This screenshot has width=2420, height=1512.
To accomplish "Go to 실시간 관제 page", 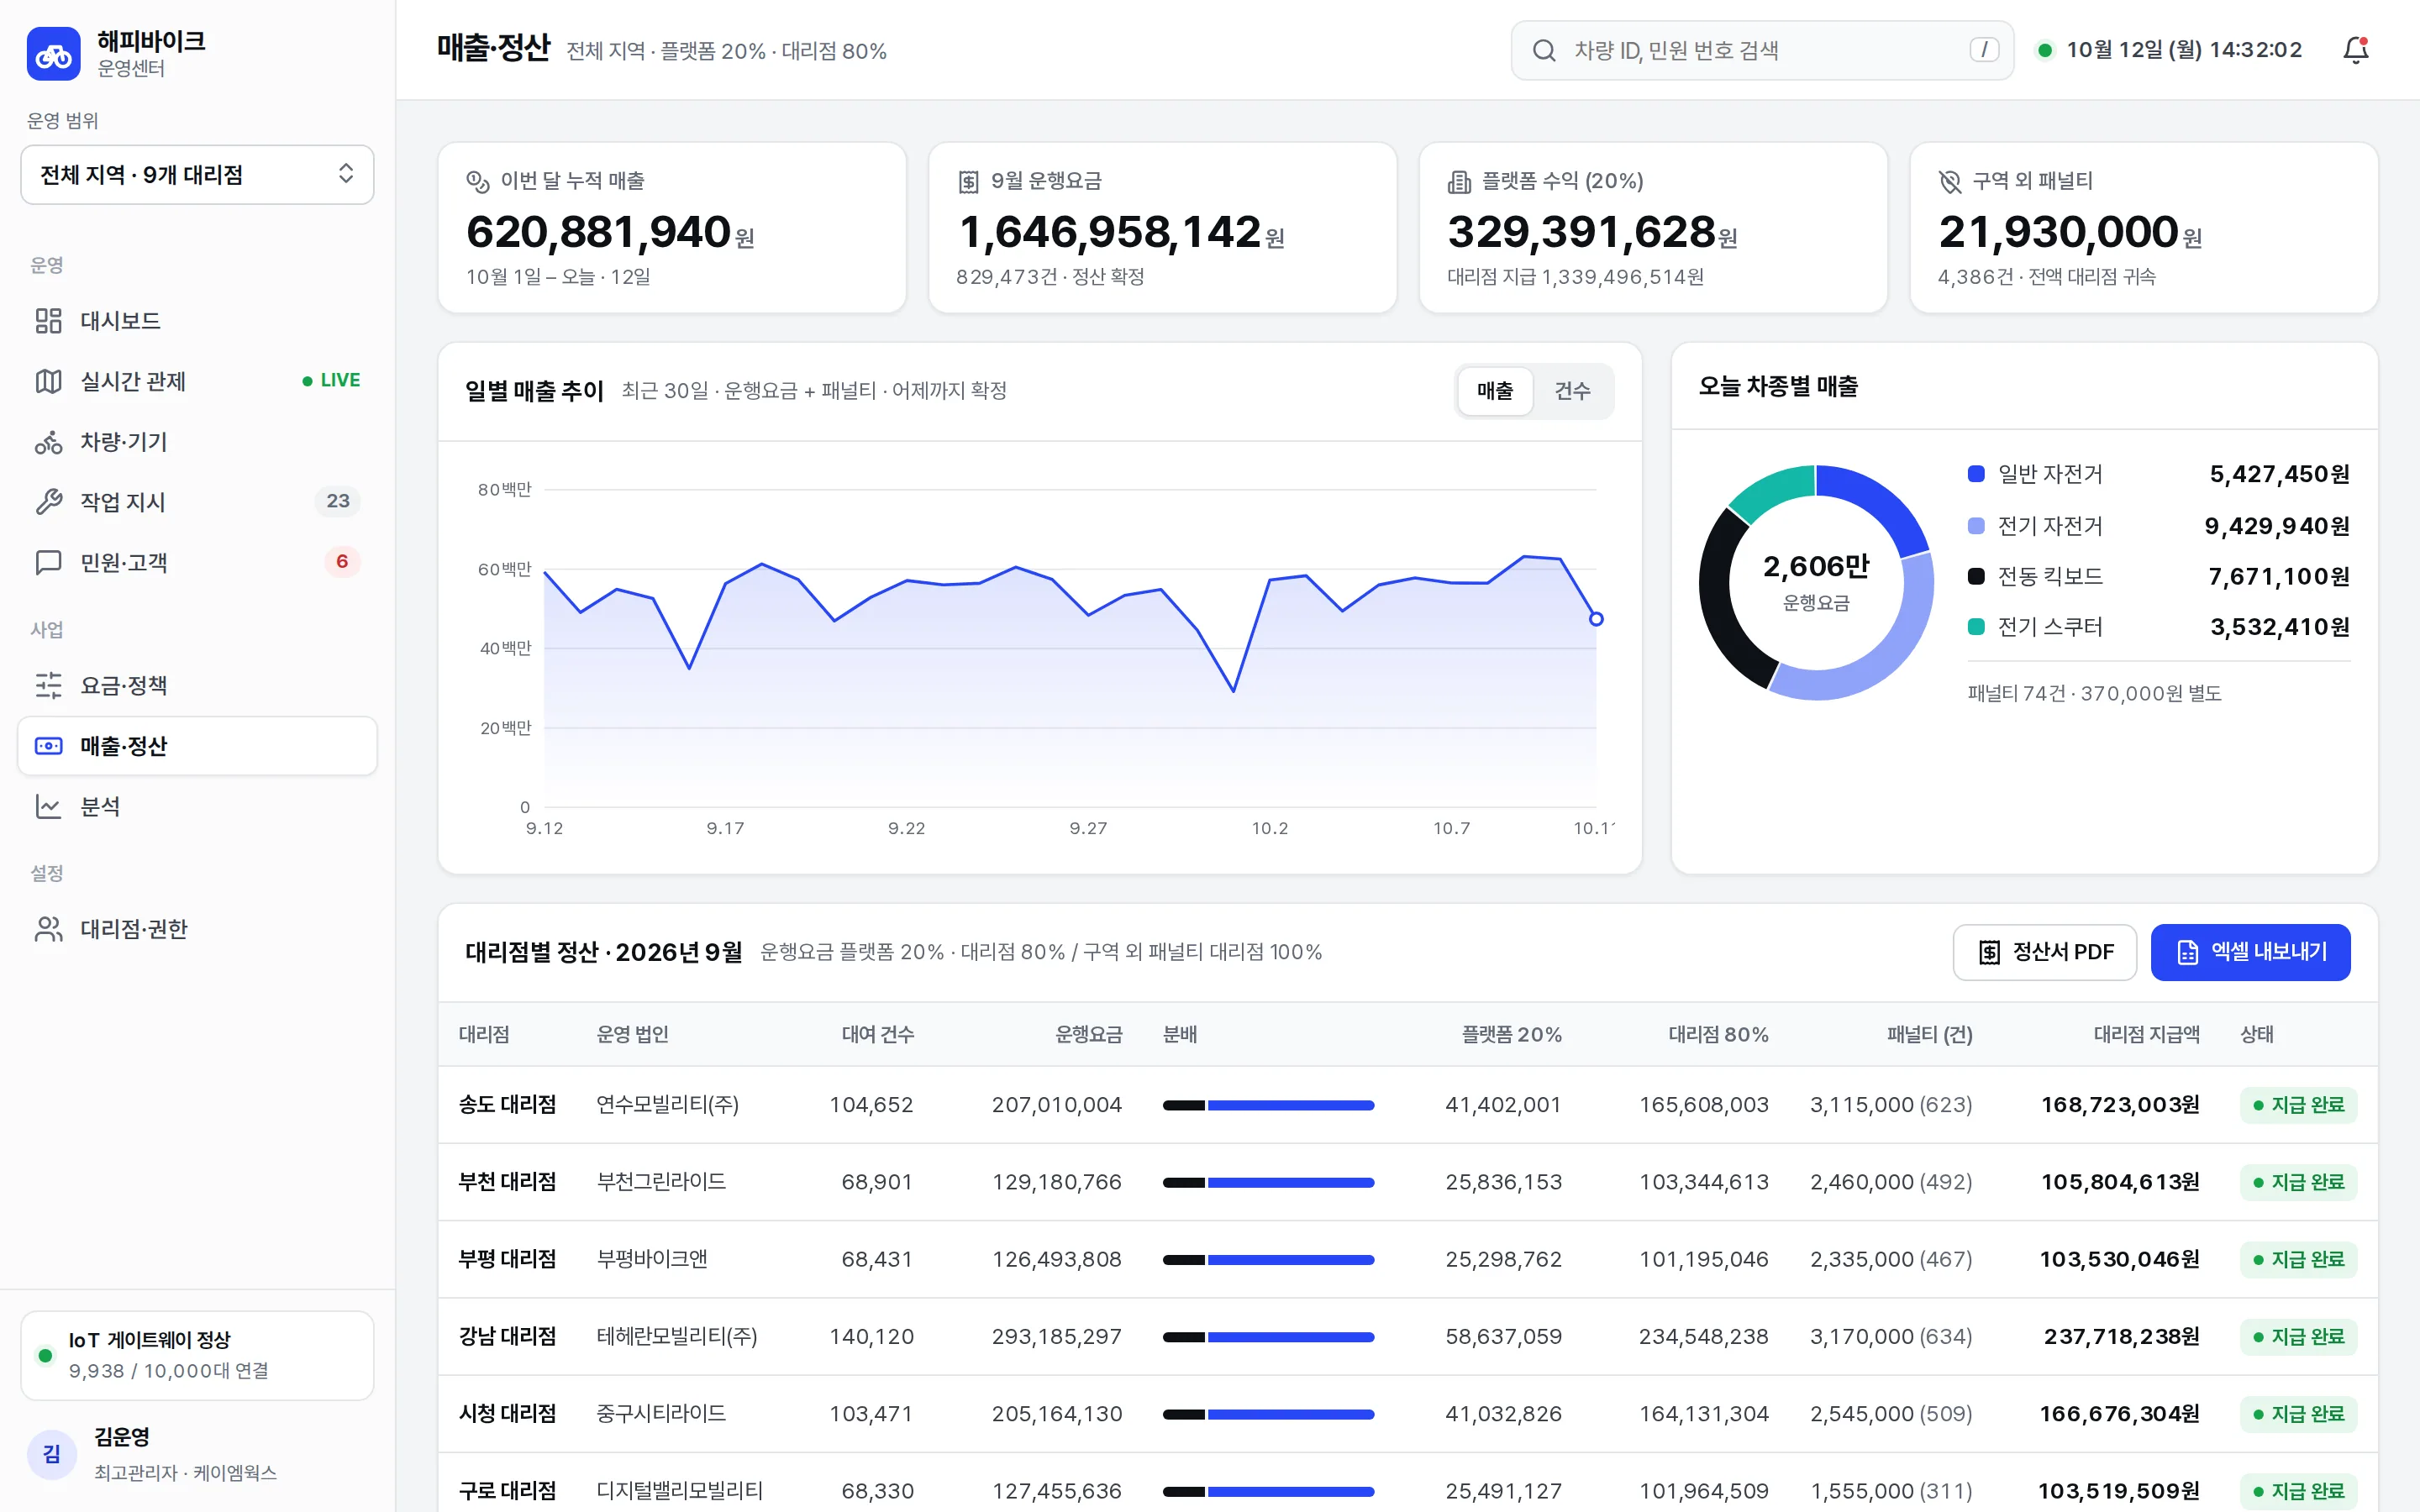I will click(x=197, y=381).
